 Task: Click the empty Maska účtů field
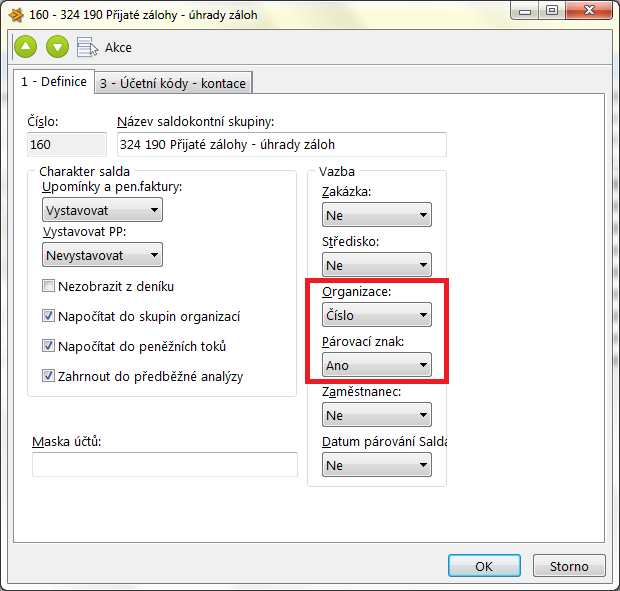[x=165, y=464]
